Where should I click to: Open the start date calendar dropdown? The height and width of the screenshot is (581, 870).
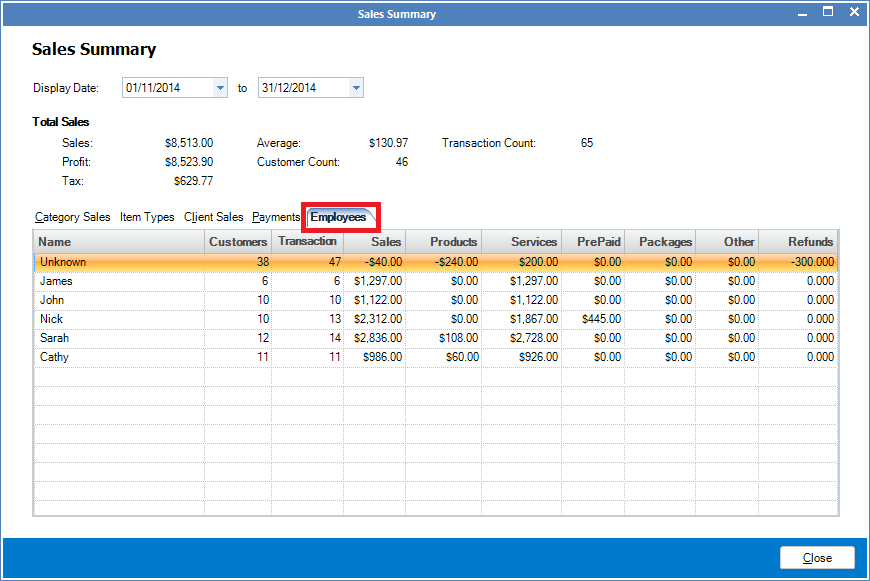220,87
